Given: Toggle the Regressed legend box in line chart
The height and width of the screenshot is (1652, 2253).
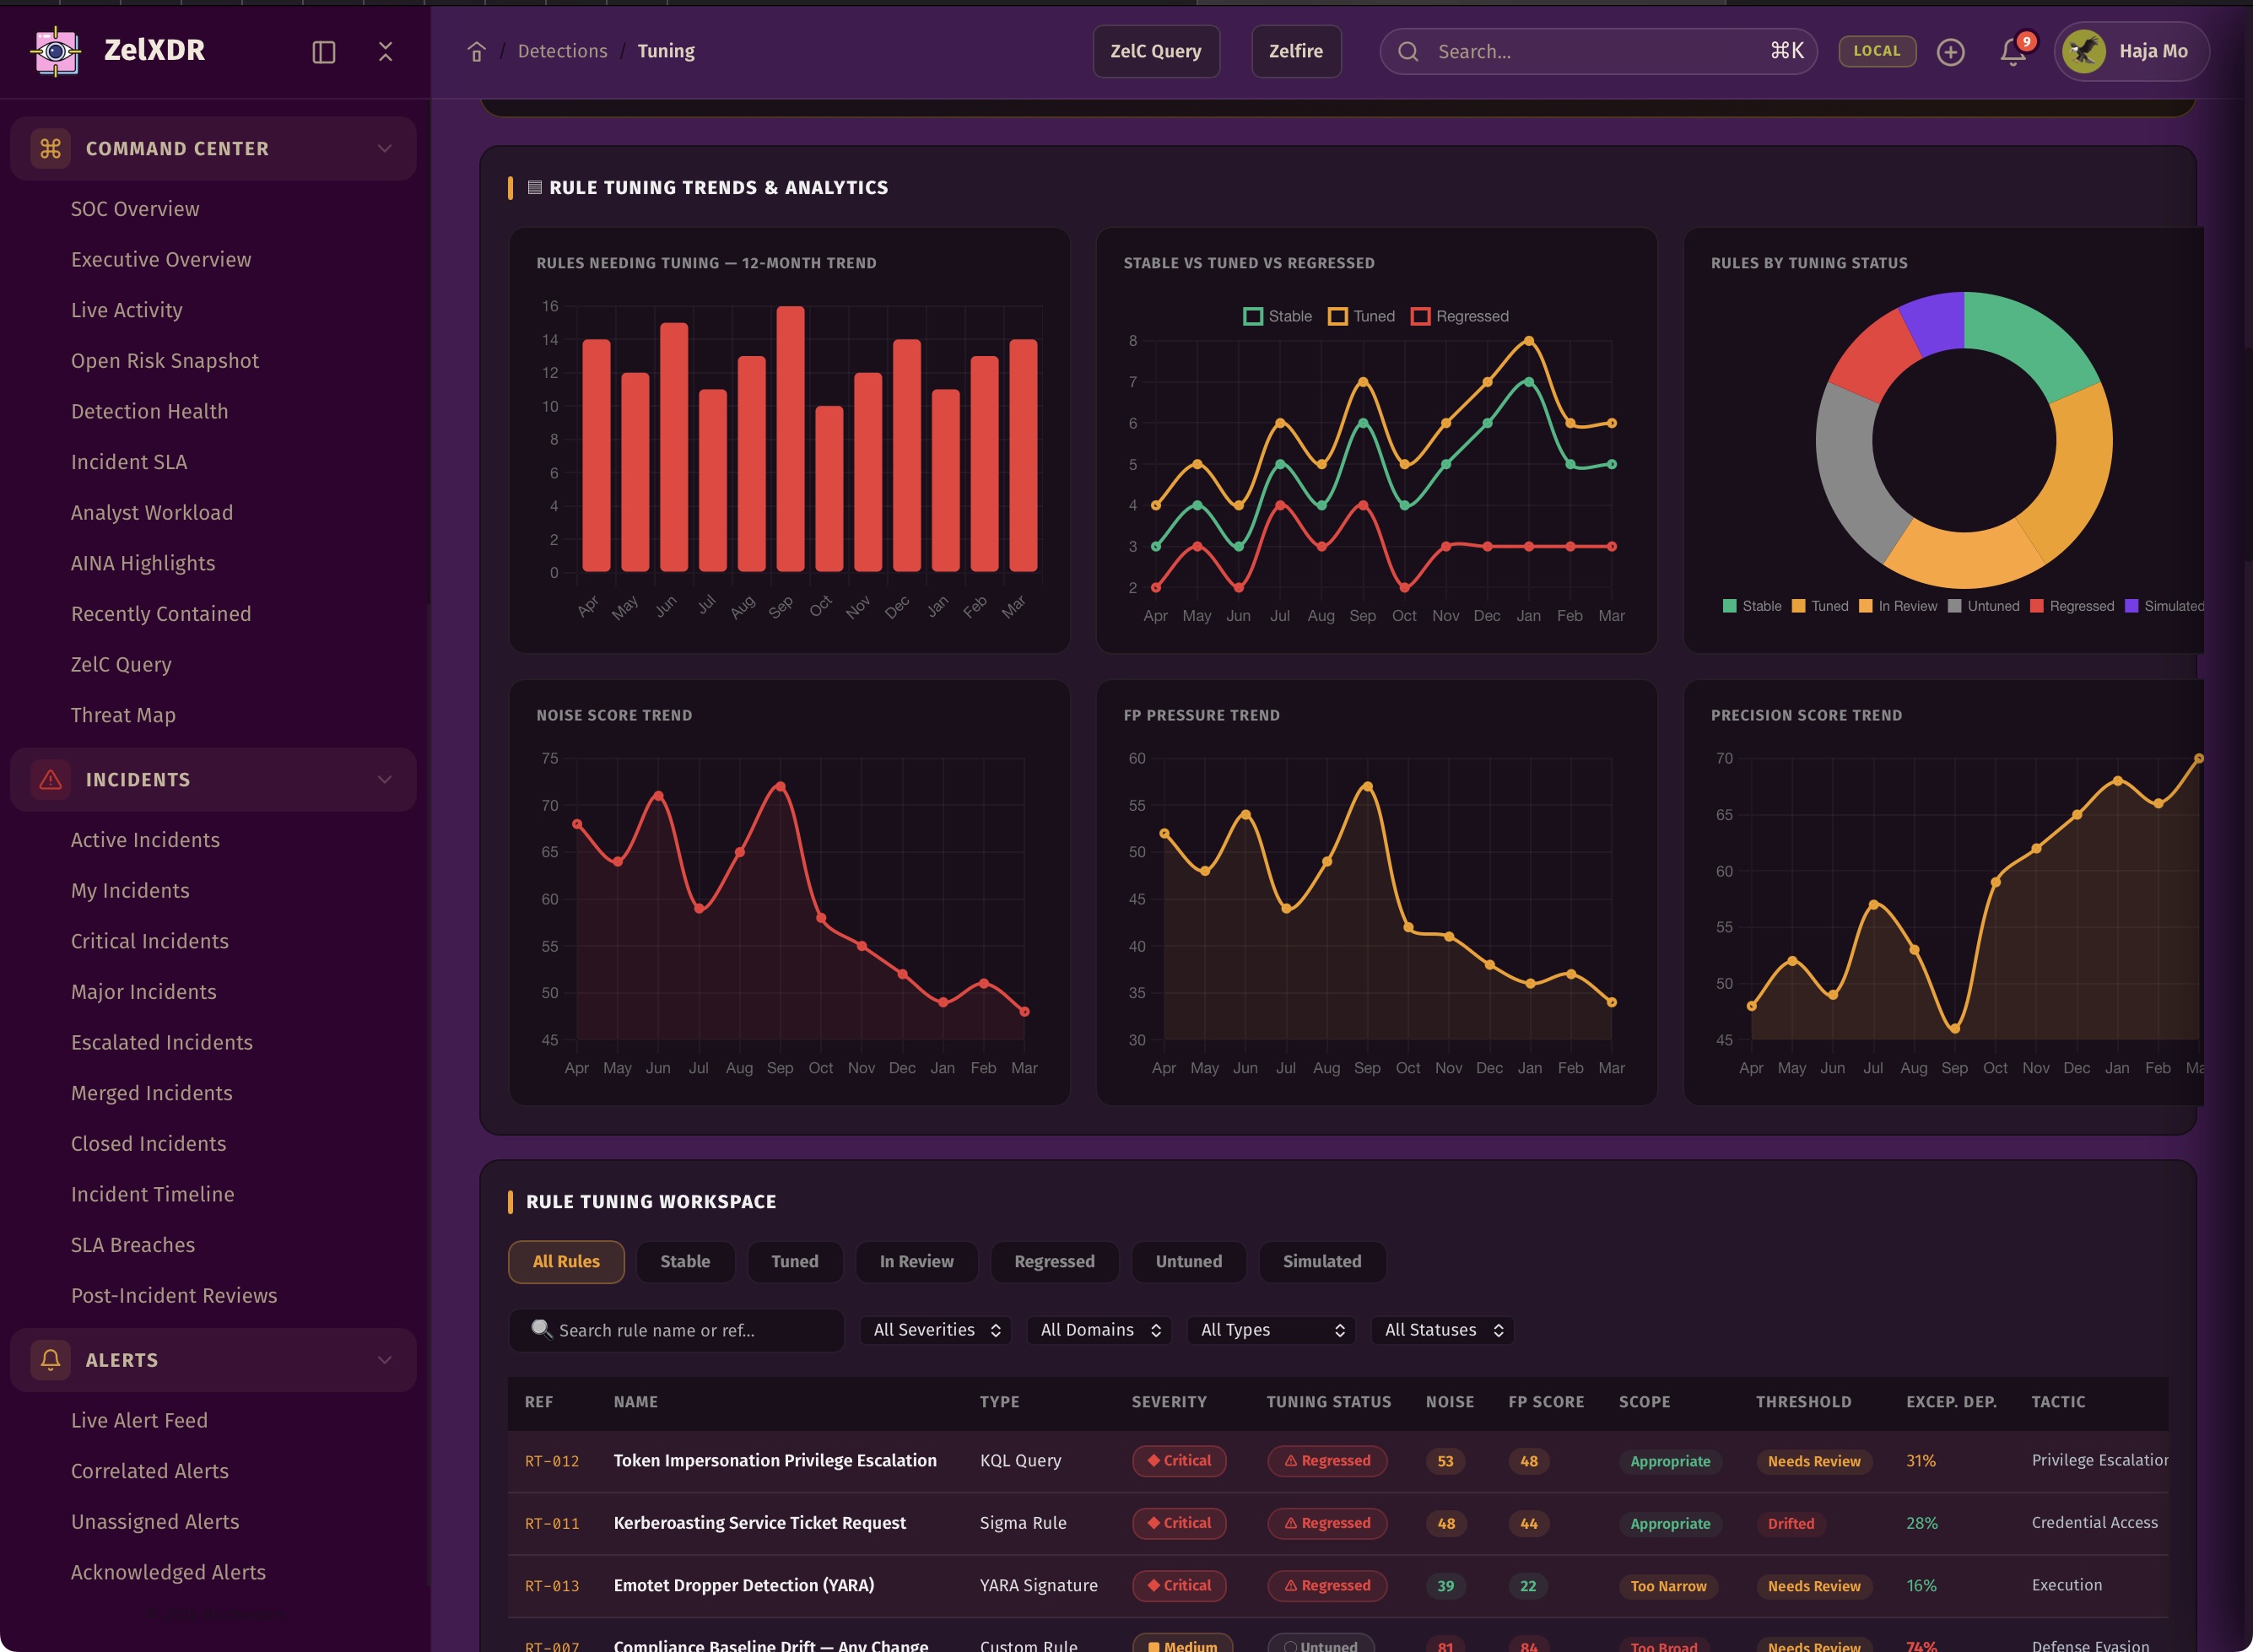Looking at the screenshot, I should [x=1420, y=316].
